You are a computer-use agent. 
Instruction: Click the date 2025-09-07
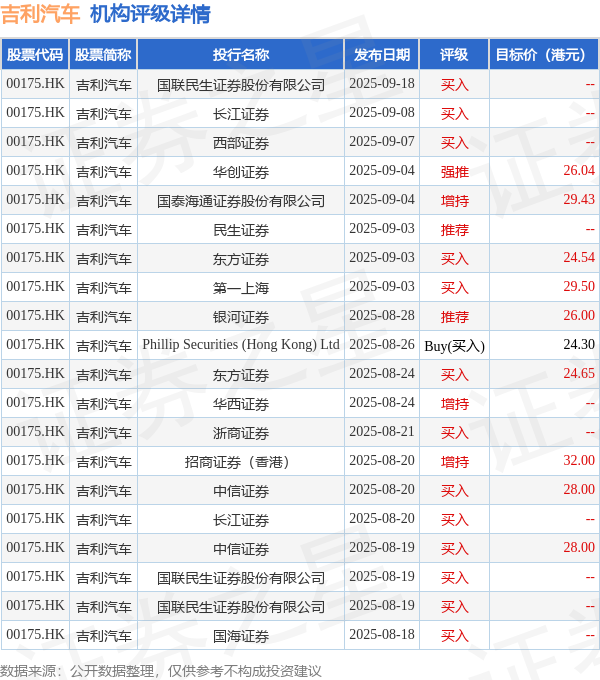(x=382, y=141)
